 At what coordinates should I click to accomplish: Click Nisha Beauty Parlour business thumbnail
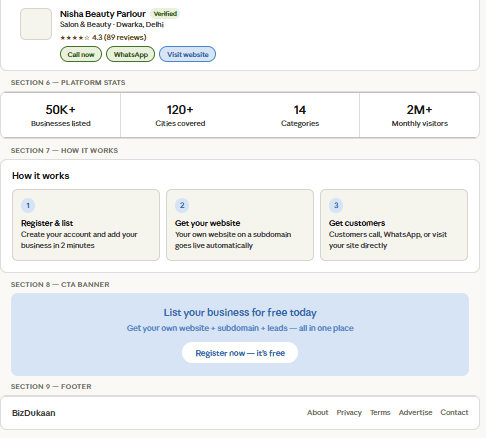[36, 24]
